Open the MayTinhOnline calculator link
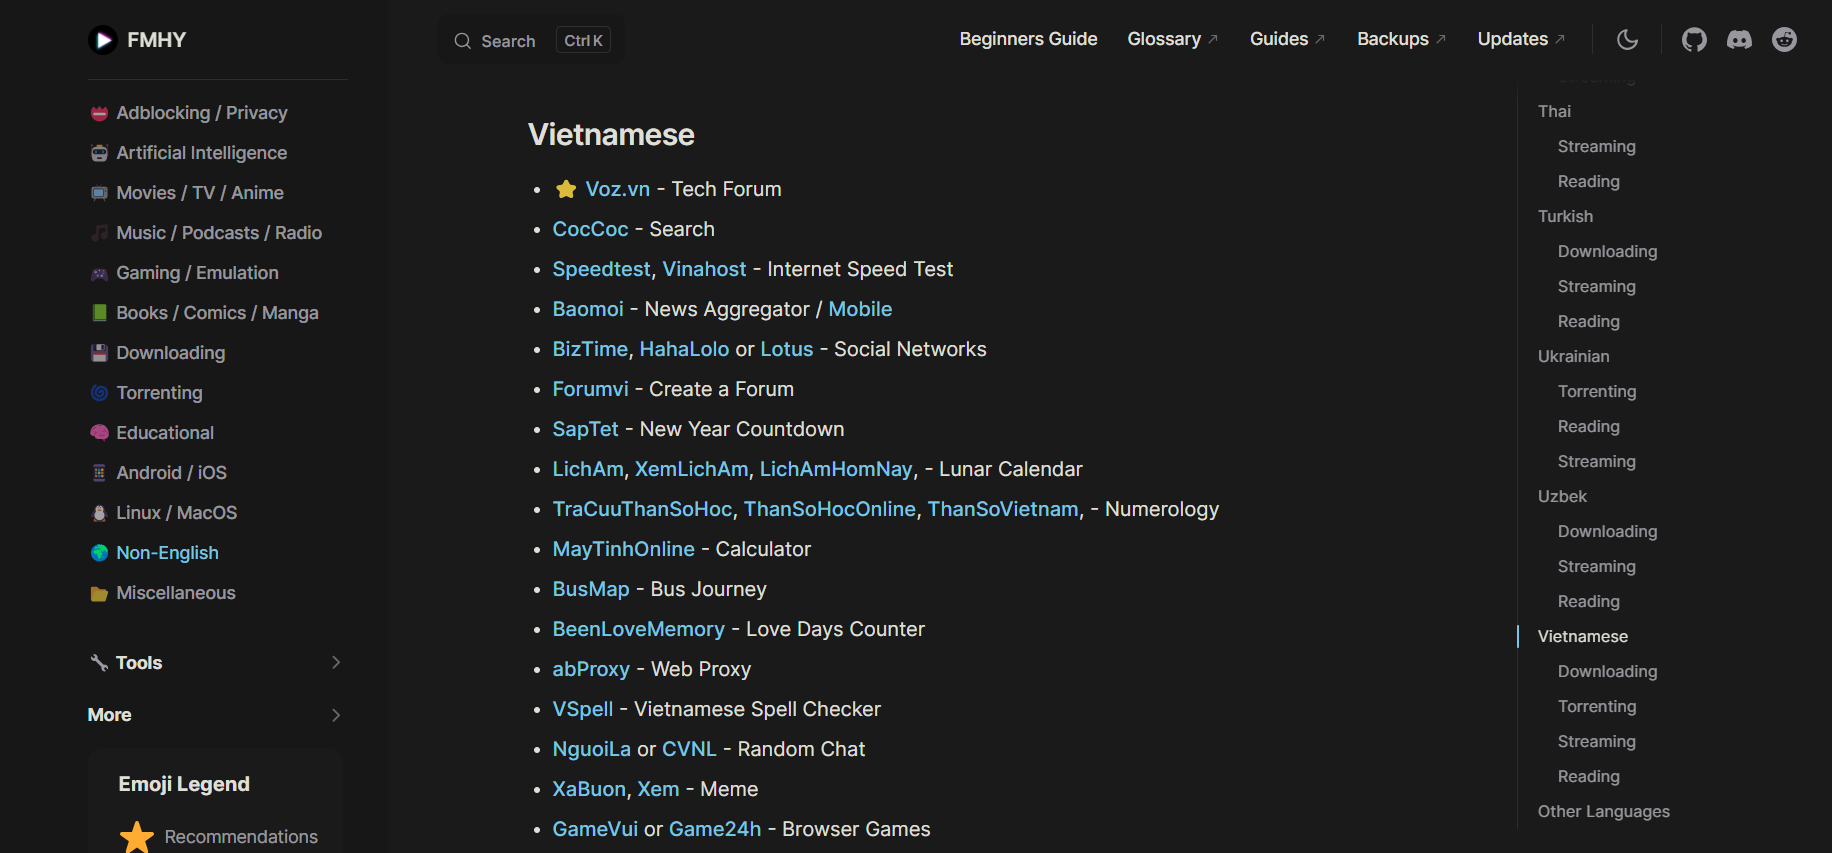Screen dimensions: 1832x853 coord(623,549)
